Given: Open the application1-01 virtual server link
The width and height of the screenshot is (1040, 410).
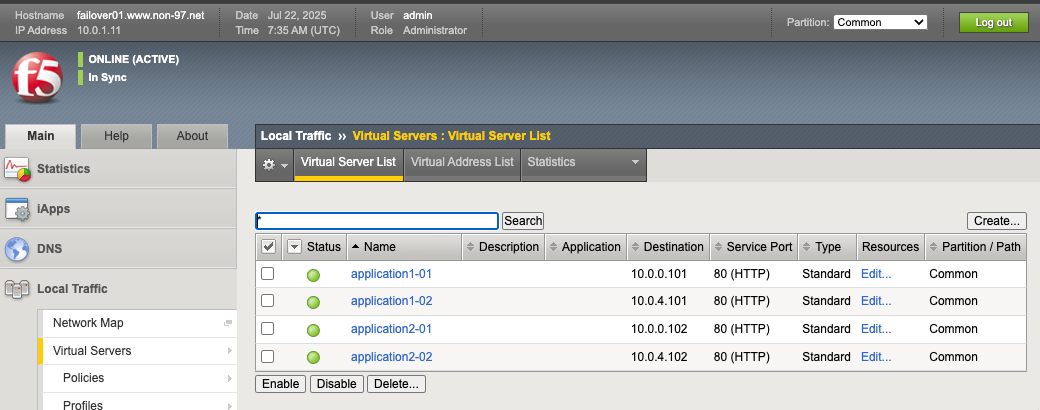Looking at the screenshot, I should pos(391,274).
